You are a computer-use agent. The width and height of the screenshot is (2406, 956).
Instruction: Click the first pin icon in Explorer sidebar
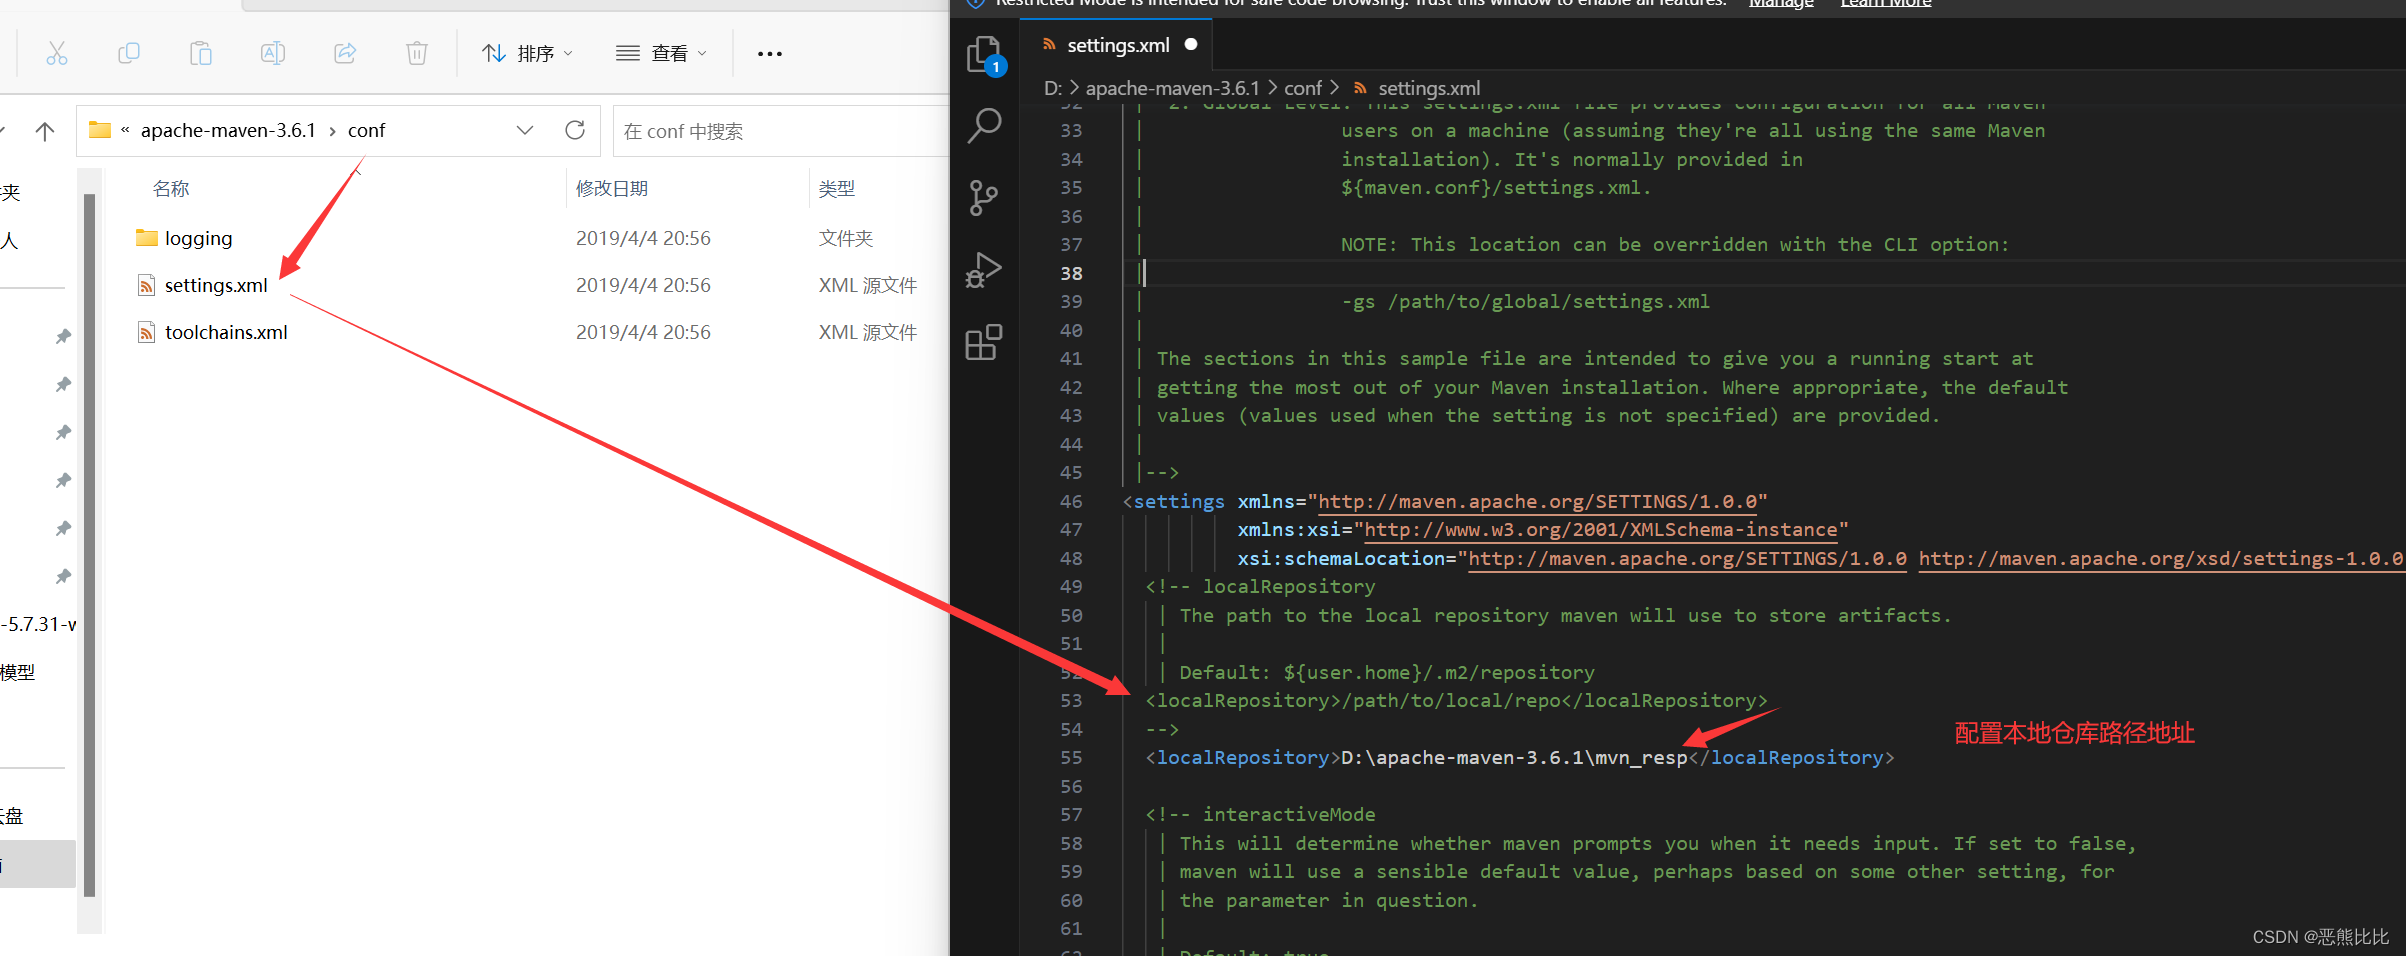tap(63, 336)
